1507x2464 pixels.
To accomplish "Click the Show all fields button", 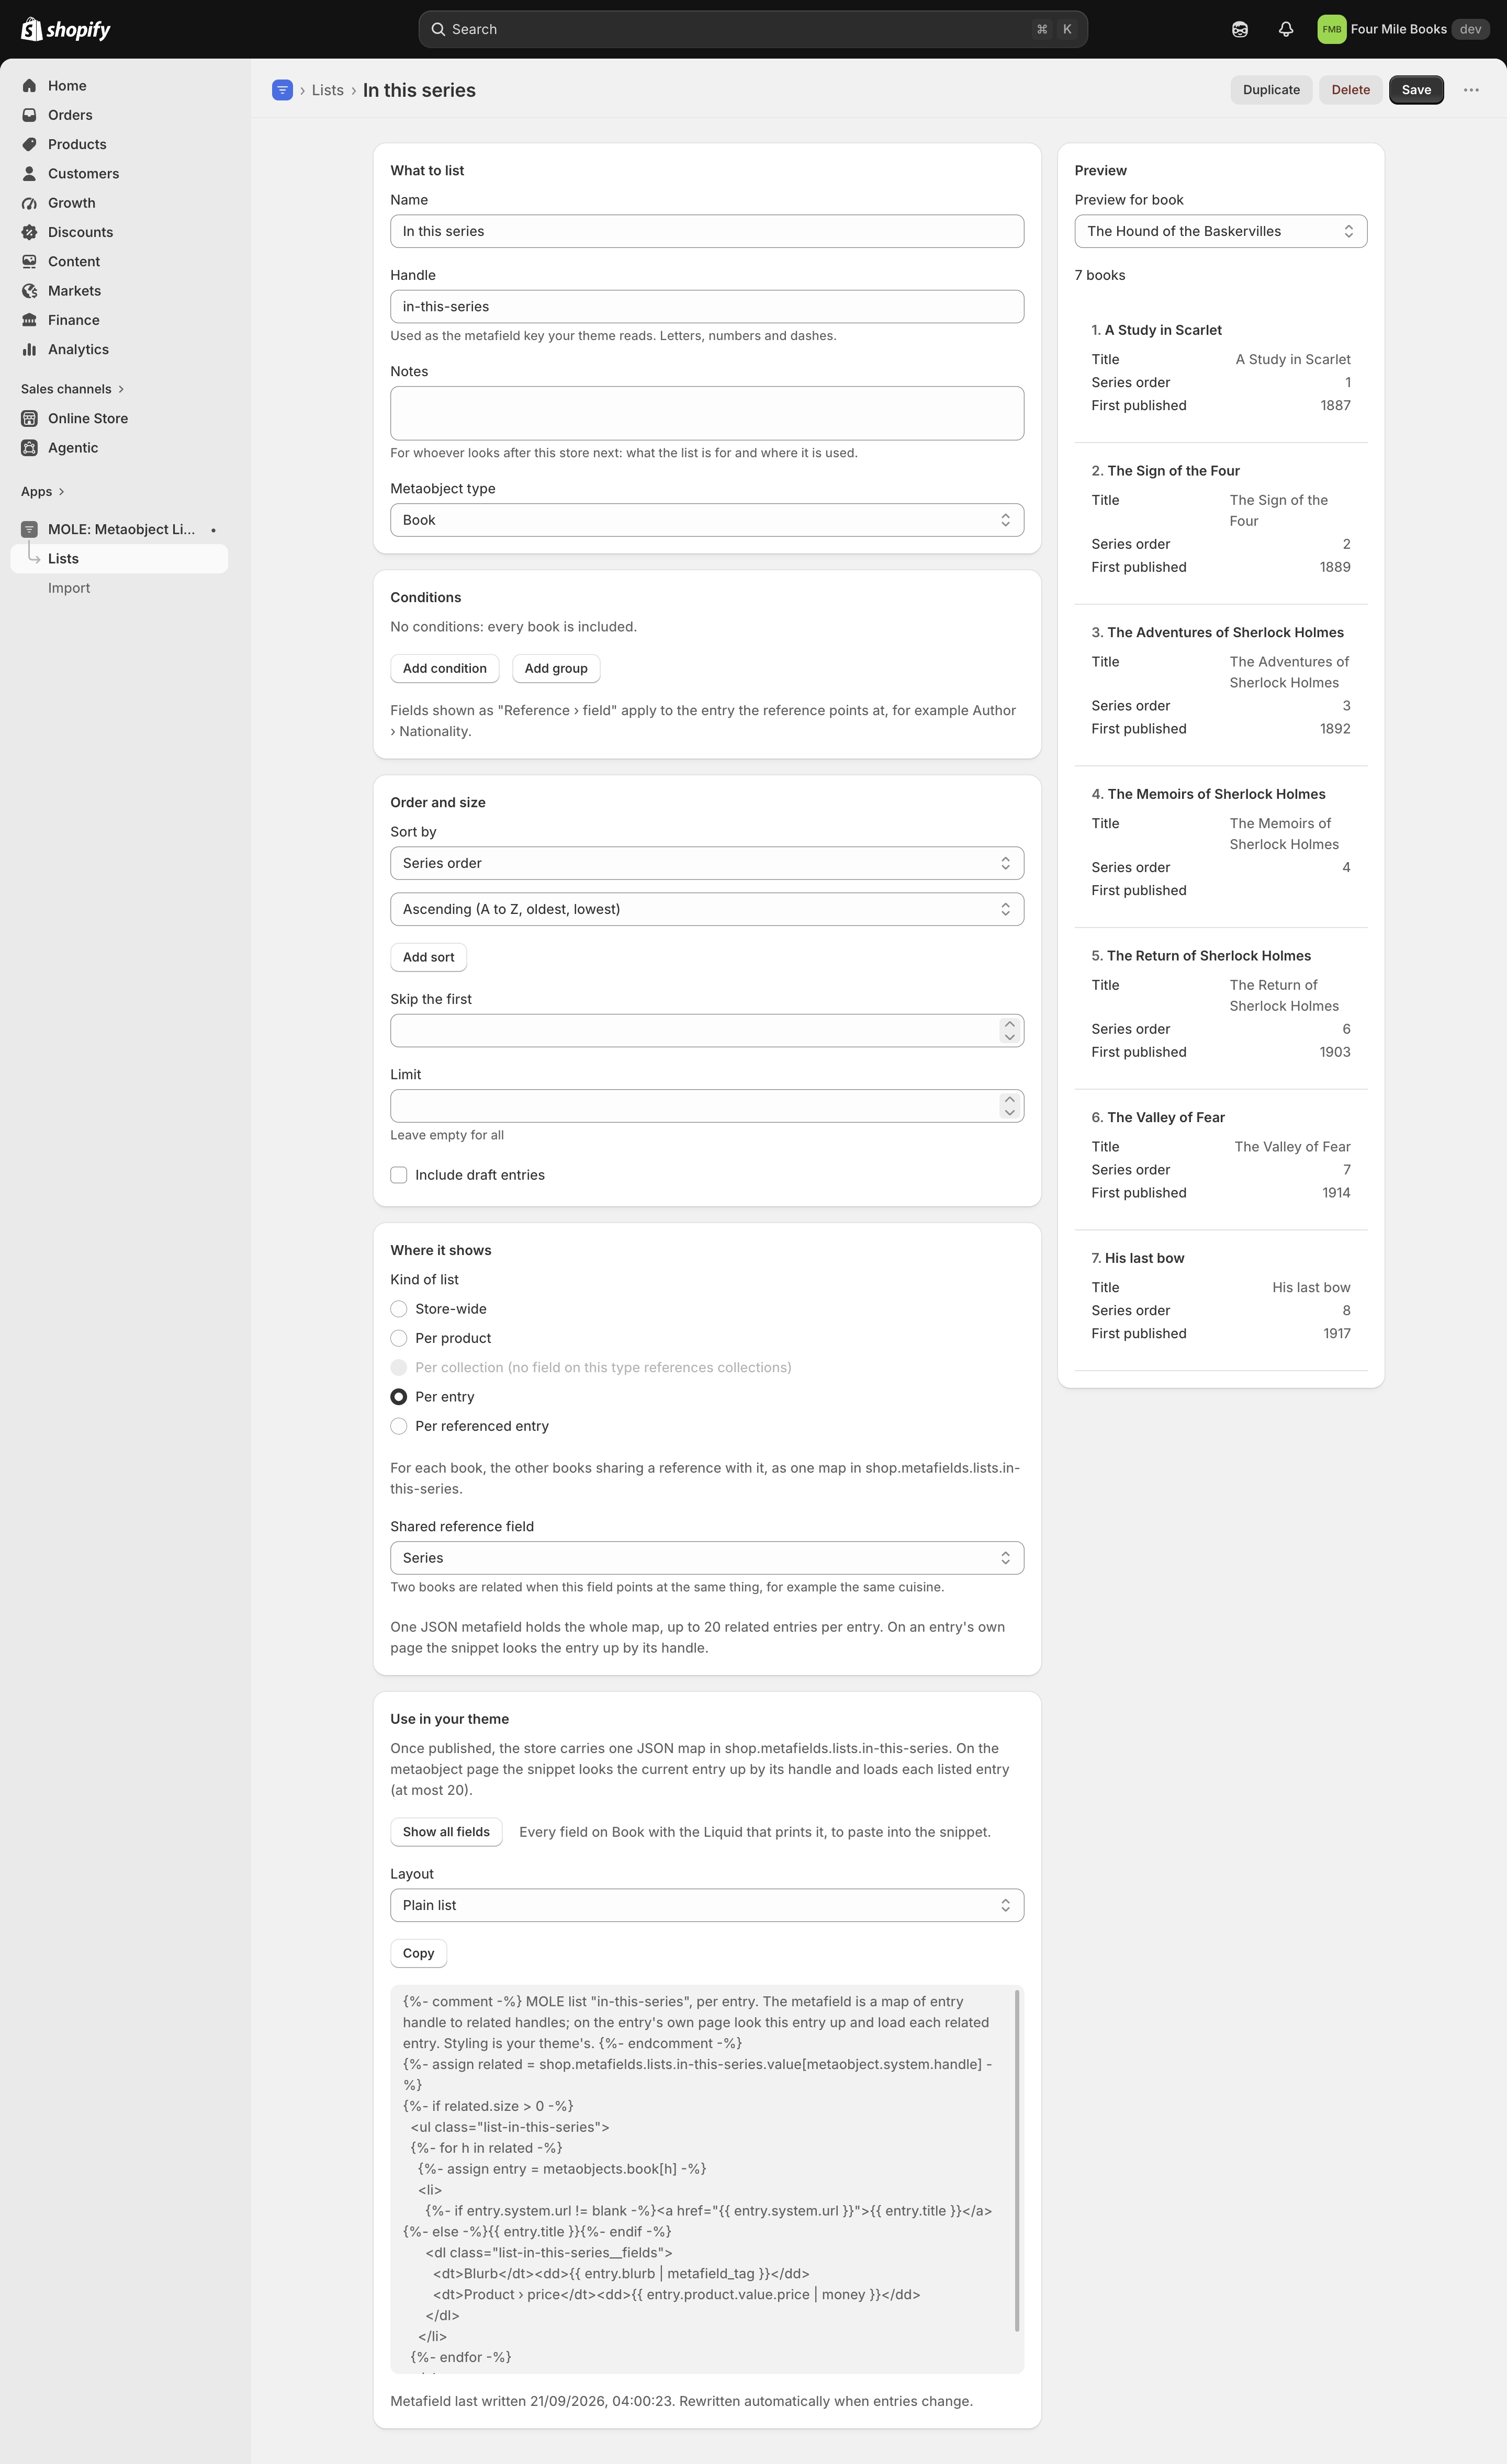I will 446,1832.
